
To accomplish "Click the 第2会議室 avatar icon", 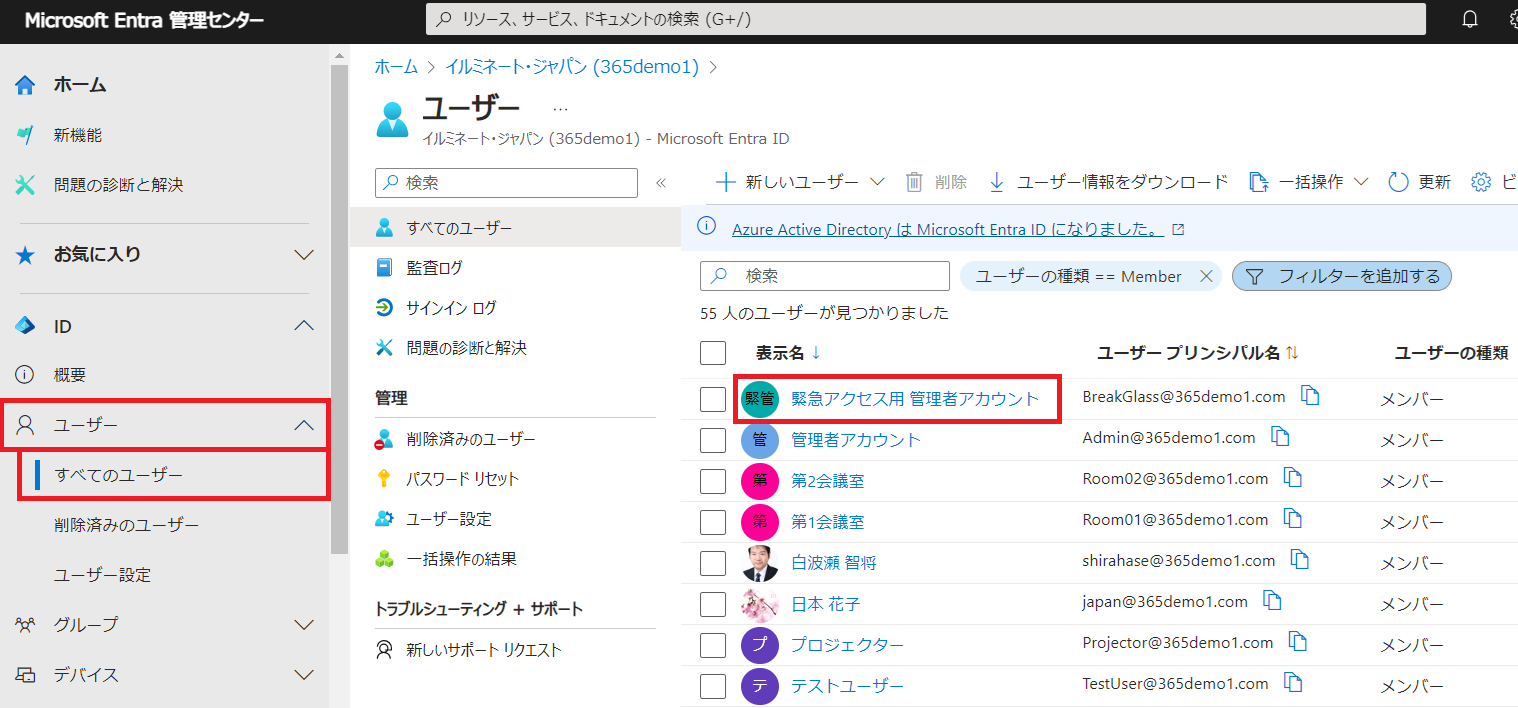I will point(760,480).
